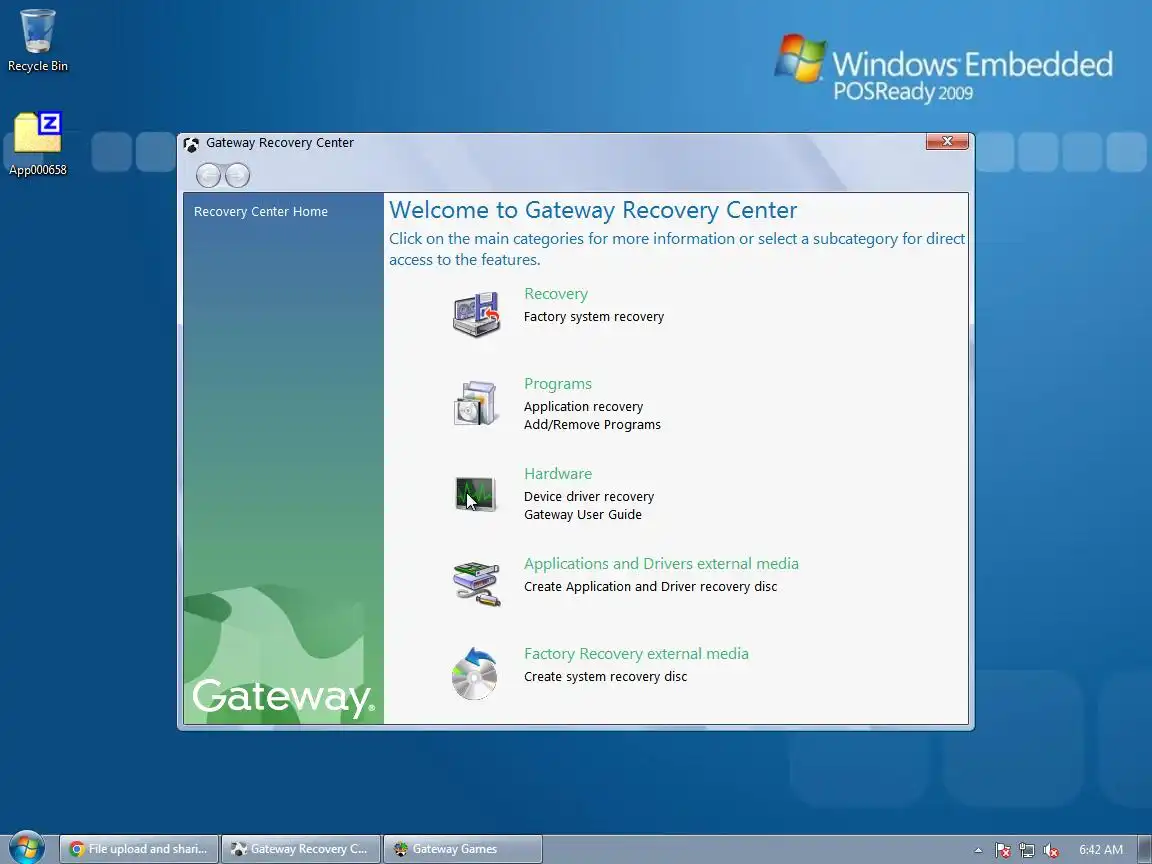Select the App000658 zip folder on desktop
This screenshot has width=1152, height=864.
[37, 144]
